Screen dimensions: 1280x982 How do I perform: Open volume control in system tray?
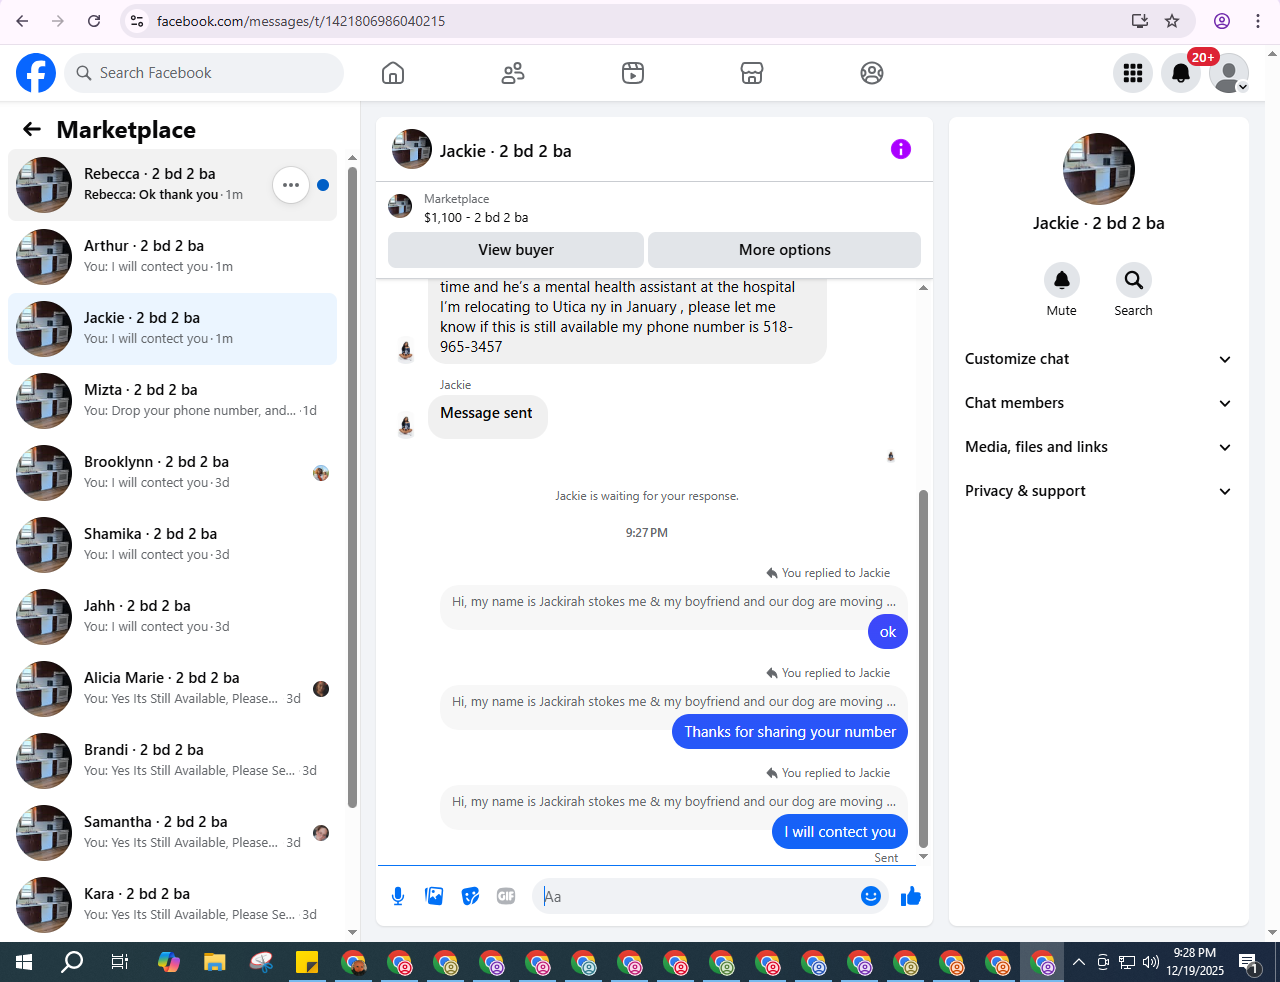1151,963
